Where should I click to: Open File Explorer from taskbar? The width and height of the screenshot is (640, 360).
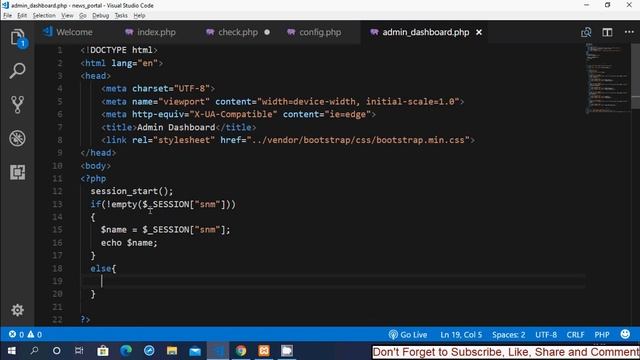coord(172,351)
